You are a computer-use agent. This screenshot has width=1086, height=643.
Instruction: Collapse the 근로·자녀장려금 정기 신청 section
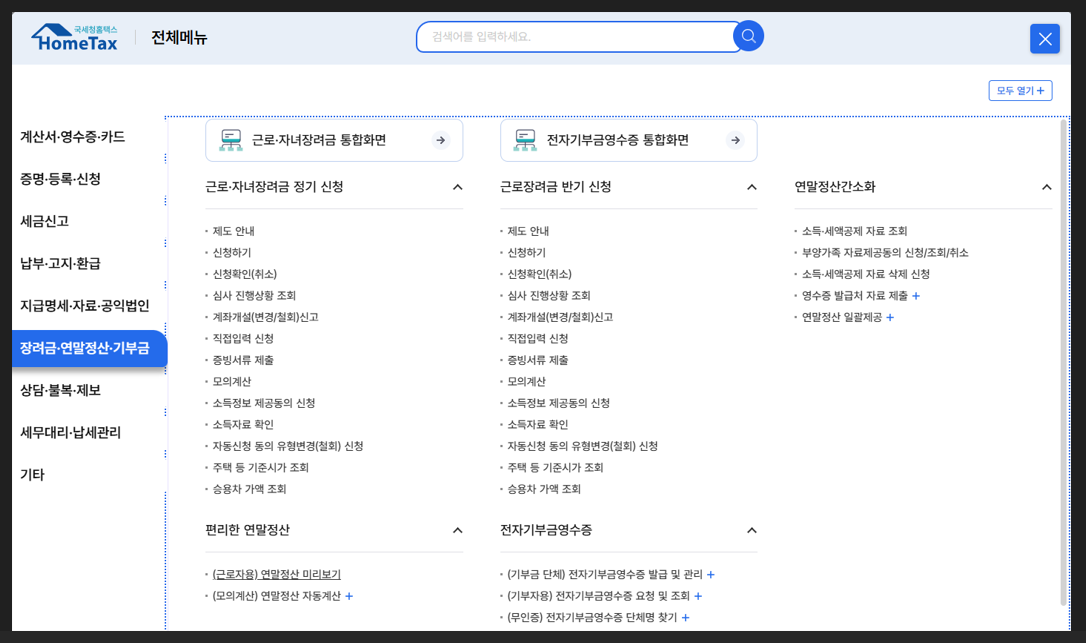[x=457, y=186]
